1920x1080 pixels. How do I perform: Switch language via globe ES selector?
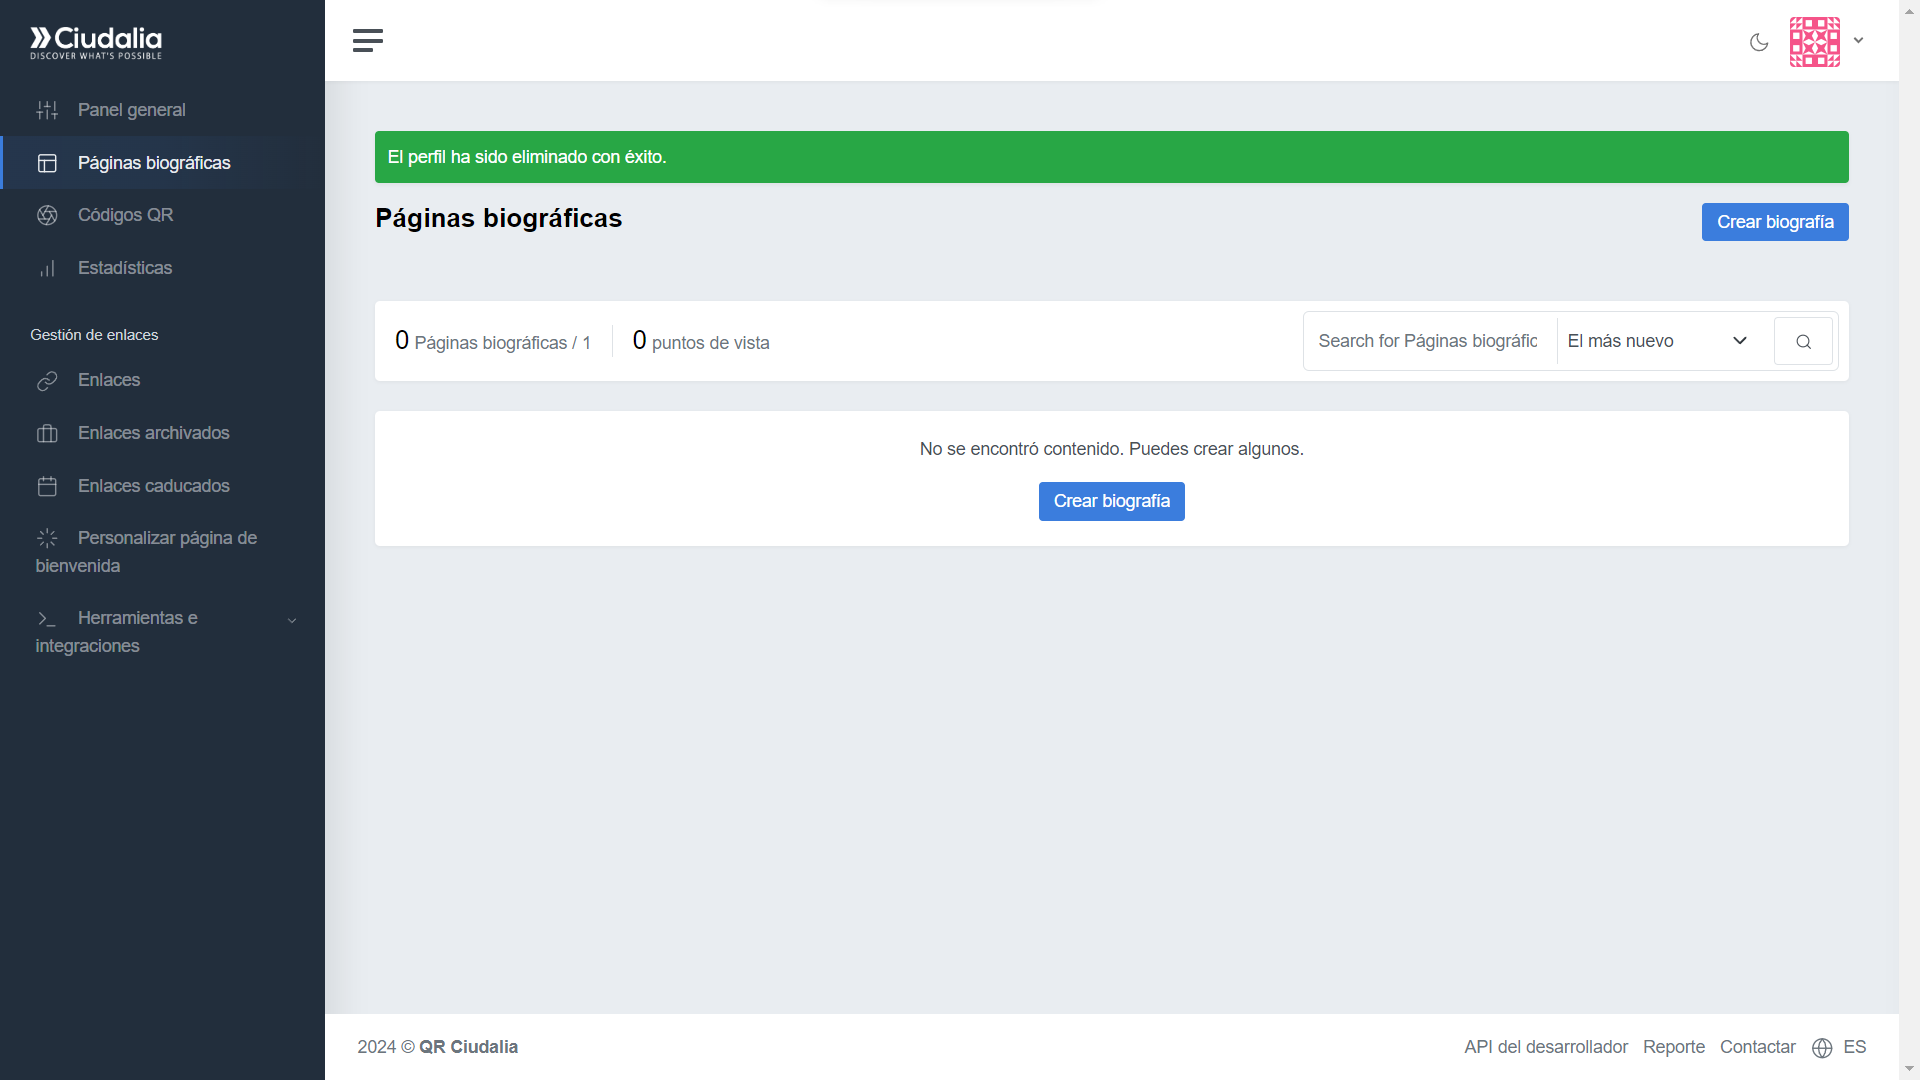(1839, 1047)
